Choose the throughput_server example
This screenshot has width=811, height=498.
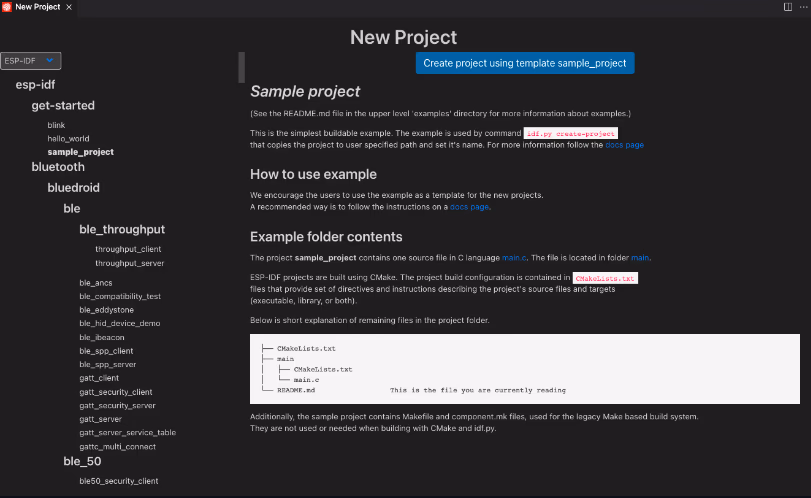coord(130,263)
